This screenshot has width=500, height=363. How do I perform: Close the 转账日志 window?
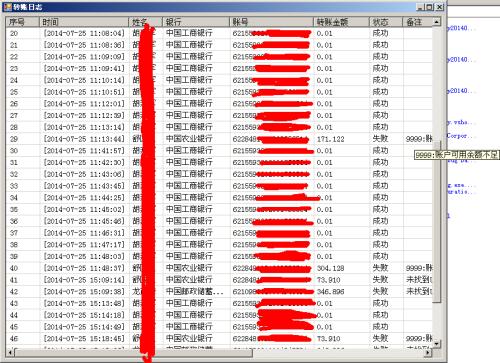coord(440,7)
